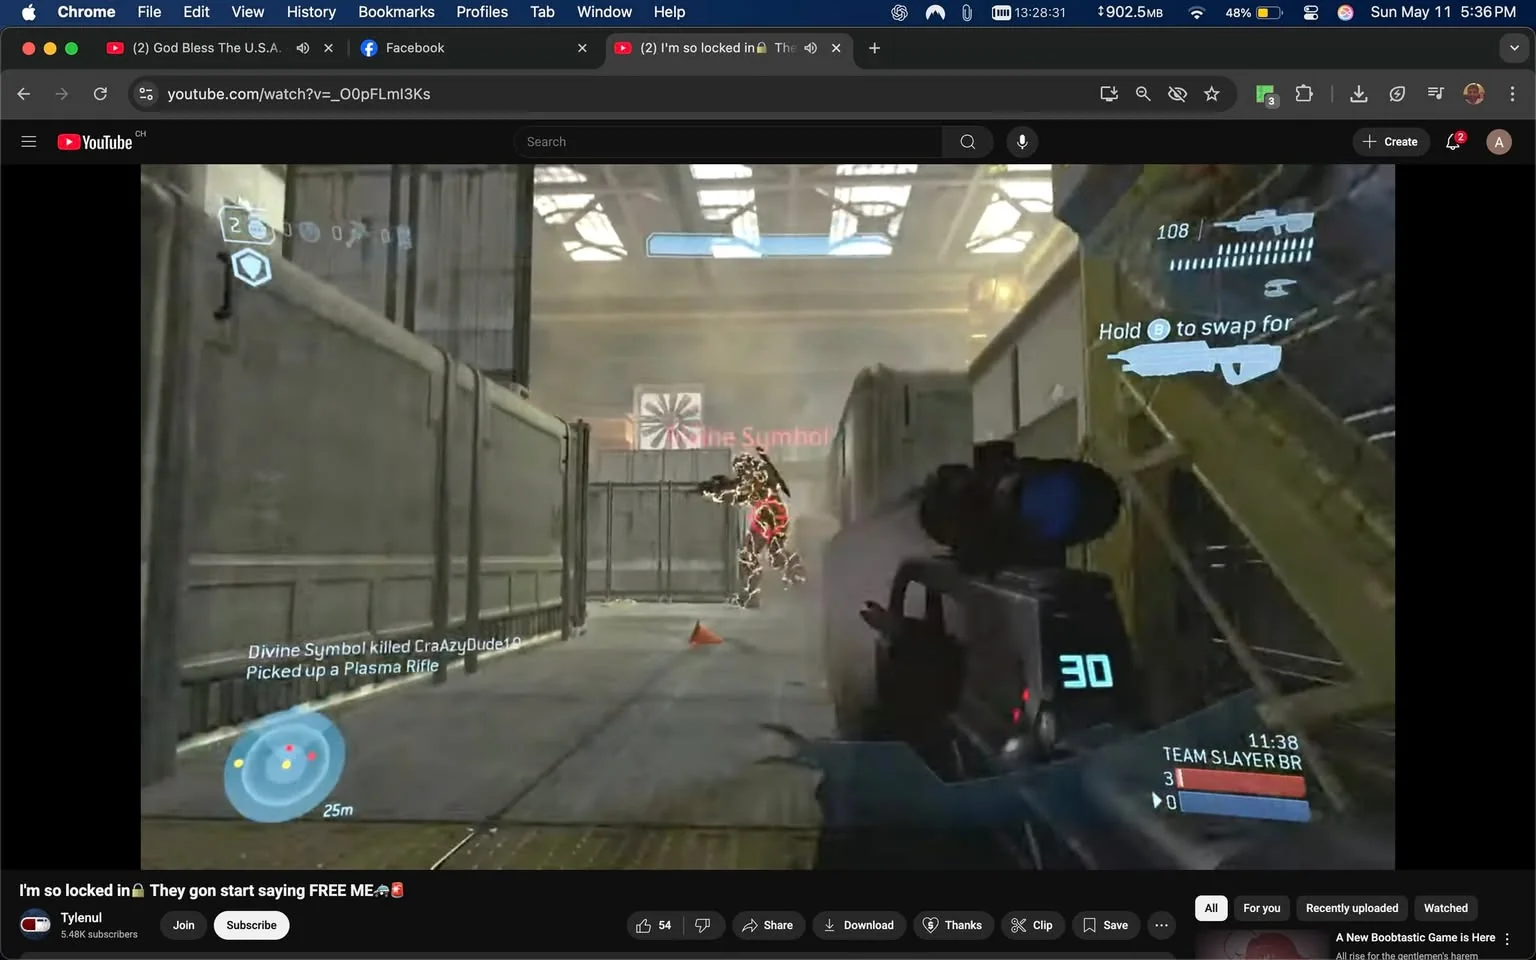
Task: Open the green extension with badge 3
Action: pos(1266,95)
